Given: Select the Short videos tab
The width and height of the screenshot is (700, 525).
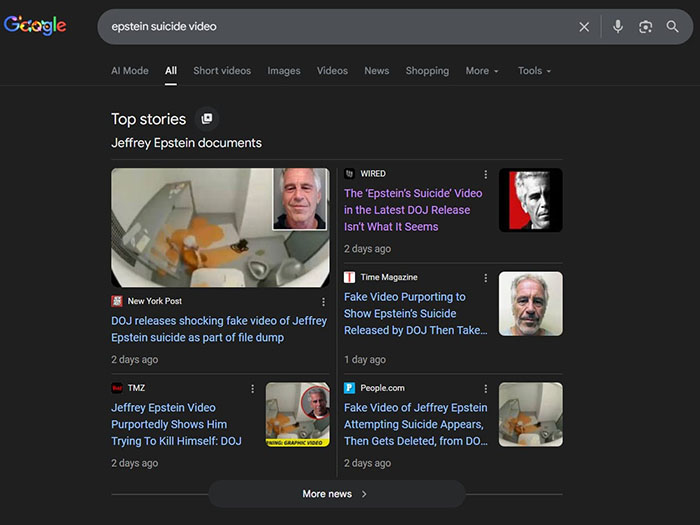Looking at the screenshot, I should point(222,71).
